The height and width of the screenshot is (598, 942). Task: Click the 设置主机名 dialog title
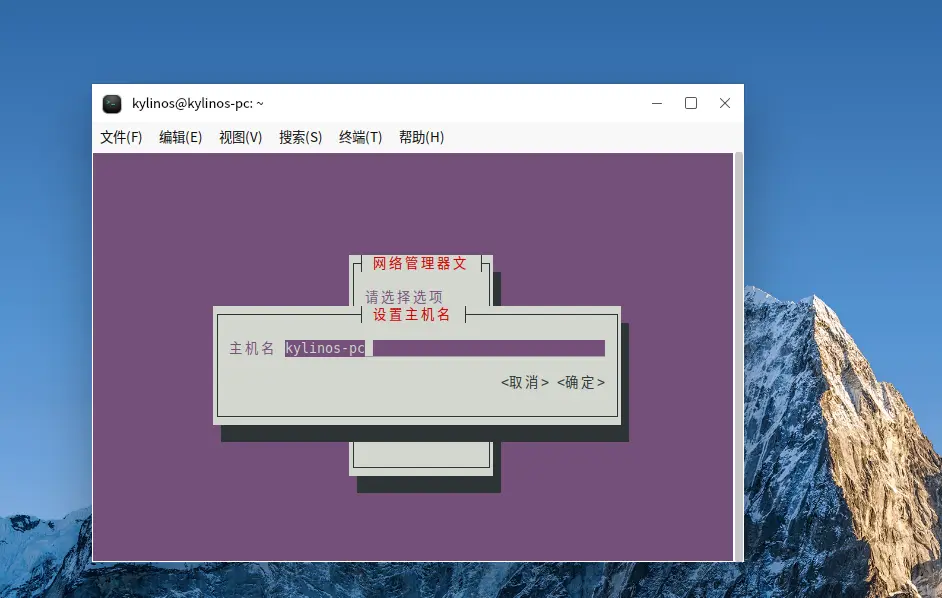click(412, 314)
